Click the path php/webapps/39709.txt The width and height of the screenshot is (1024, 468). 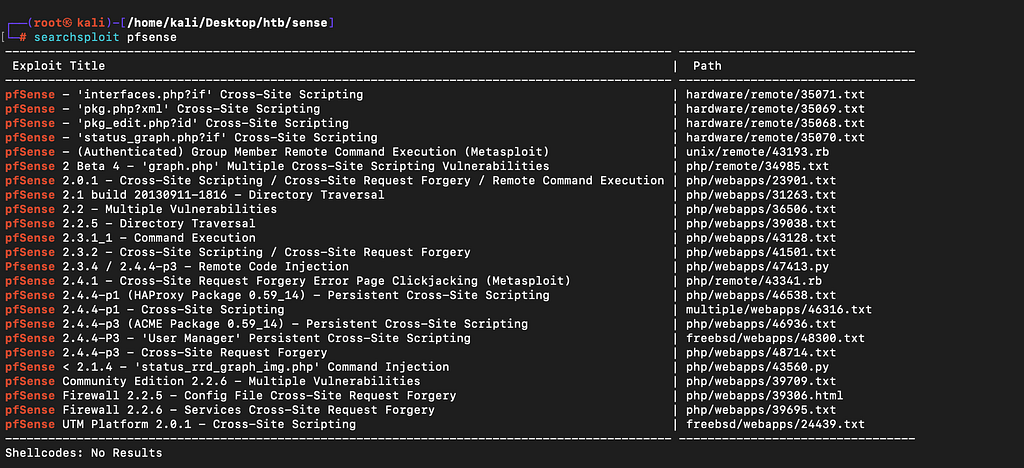(x=761, y=382)
